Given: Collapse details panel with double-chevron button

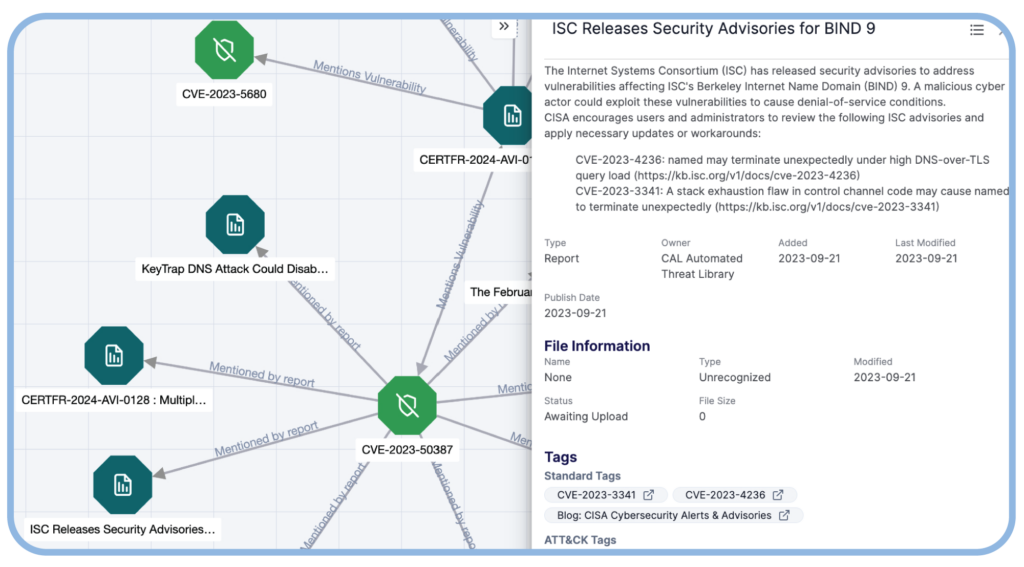Looking at the screenshot, I should [x=504, y=27].
